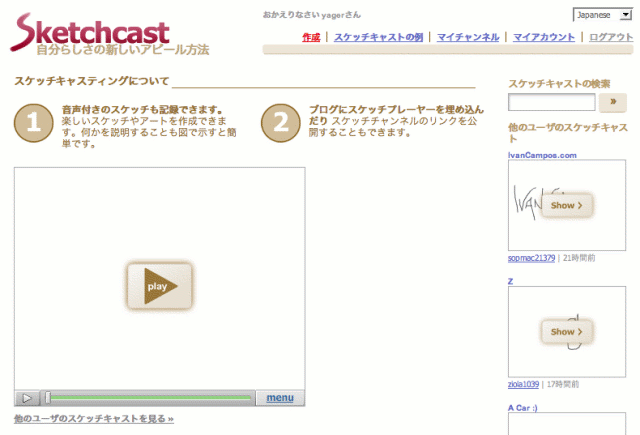Click Show on the Z sketch
The height and width of the screenshot is (435, 640).
(x=567, y=332)
